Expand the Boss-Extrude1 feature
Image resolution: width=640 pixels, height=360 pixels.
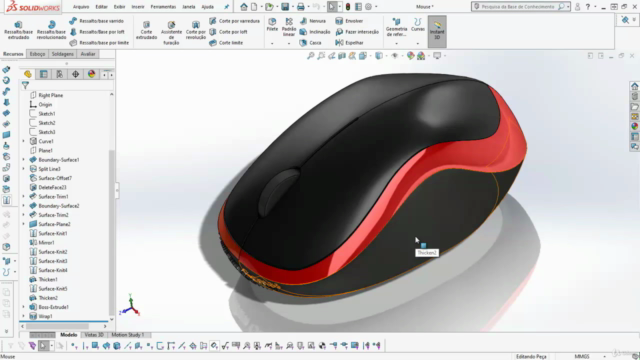coord(23,307)
